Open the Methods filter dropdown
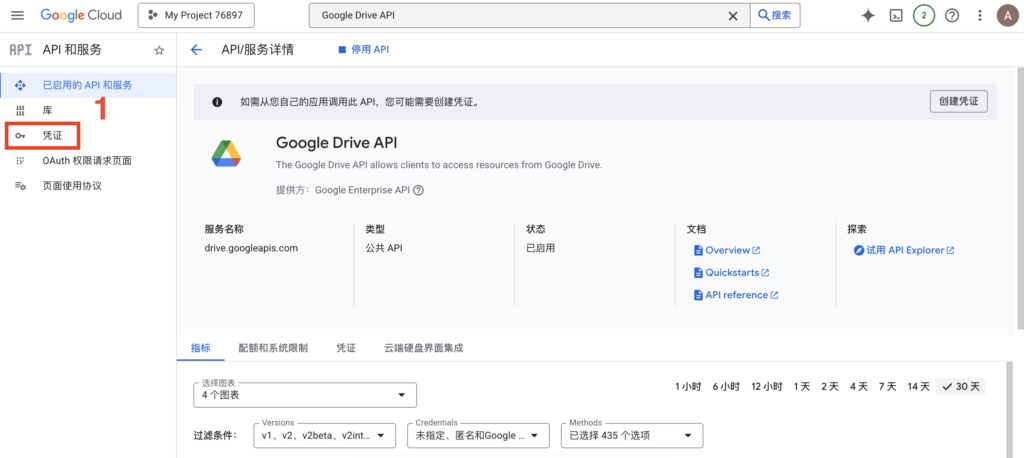Viewport: 1024px width, 458px height. pos(631,436)
